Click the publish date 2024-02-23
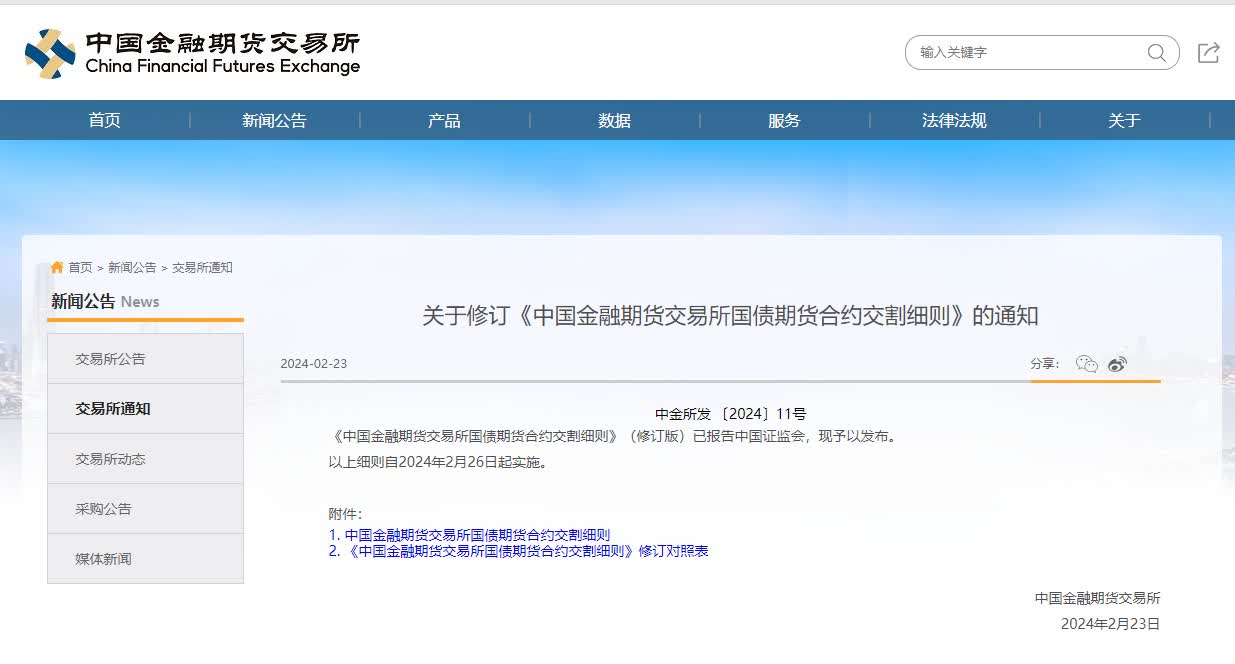The width and height of the screenshot is (1235, 664). tap(314, 363)
